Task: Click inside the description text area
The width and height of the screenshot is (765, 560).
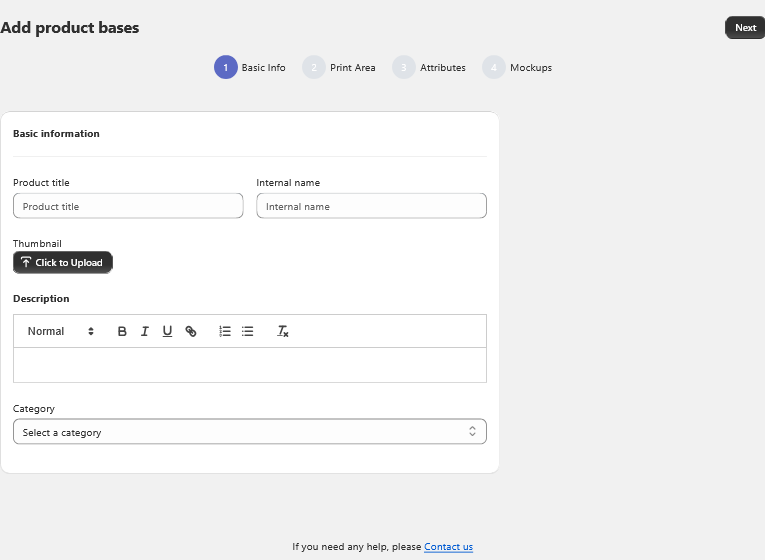Action: tap(249, 365)
